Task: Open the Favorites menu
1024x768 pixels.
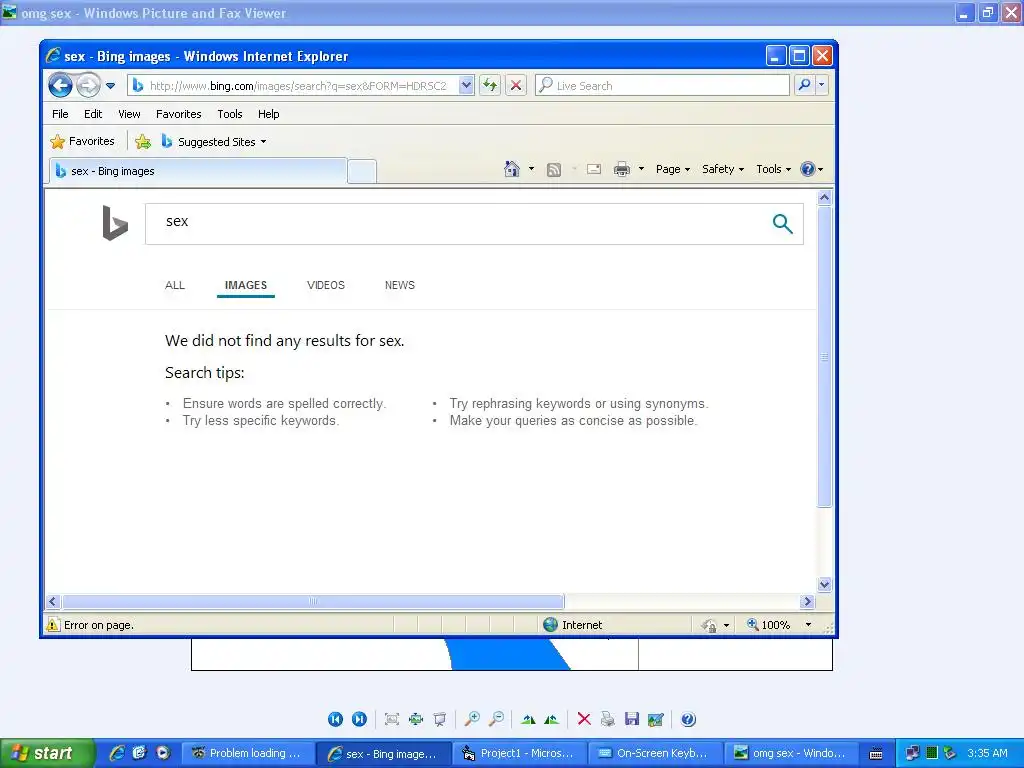Action: (178, 114)
